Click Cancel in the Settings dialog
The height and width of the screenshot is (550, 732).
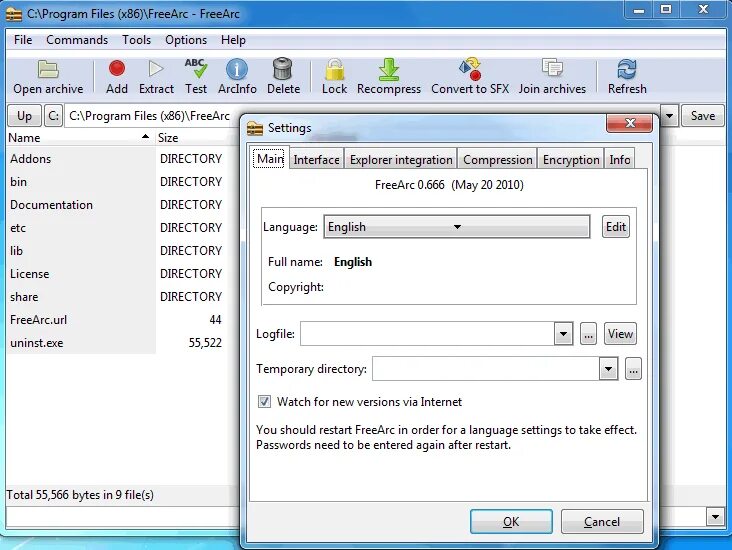pos(602,521)
